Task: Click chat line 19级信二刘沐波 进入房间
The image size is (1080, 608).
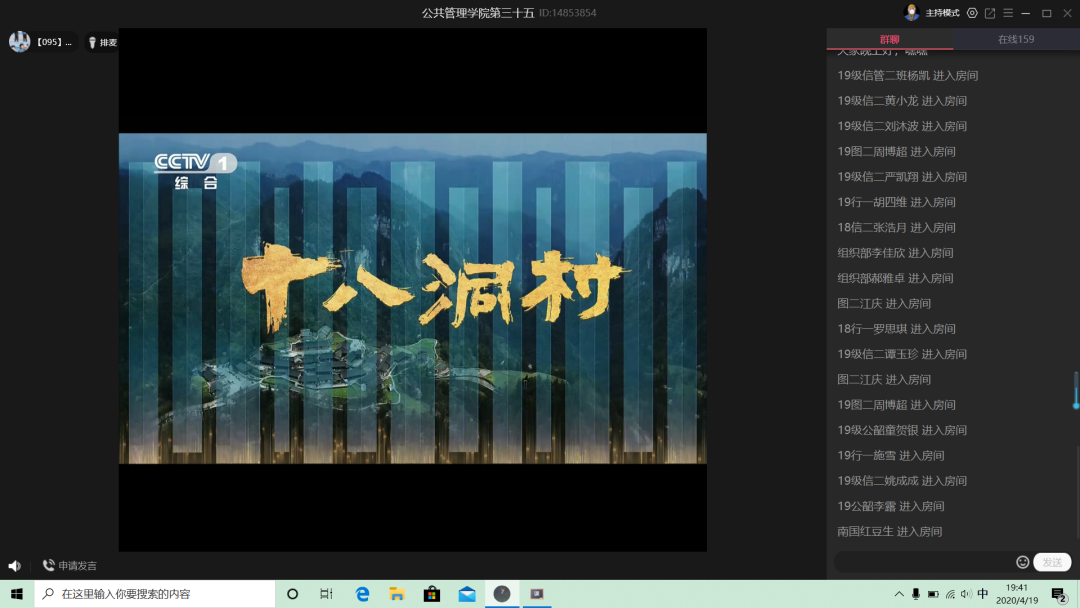Action: [902, 126]
